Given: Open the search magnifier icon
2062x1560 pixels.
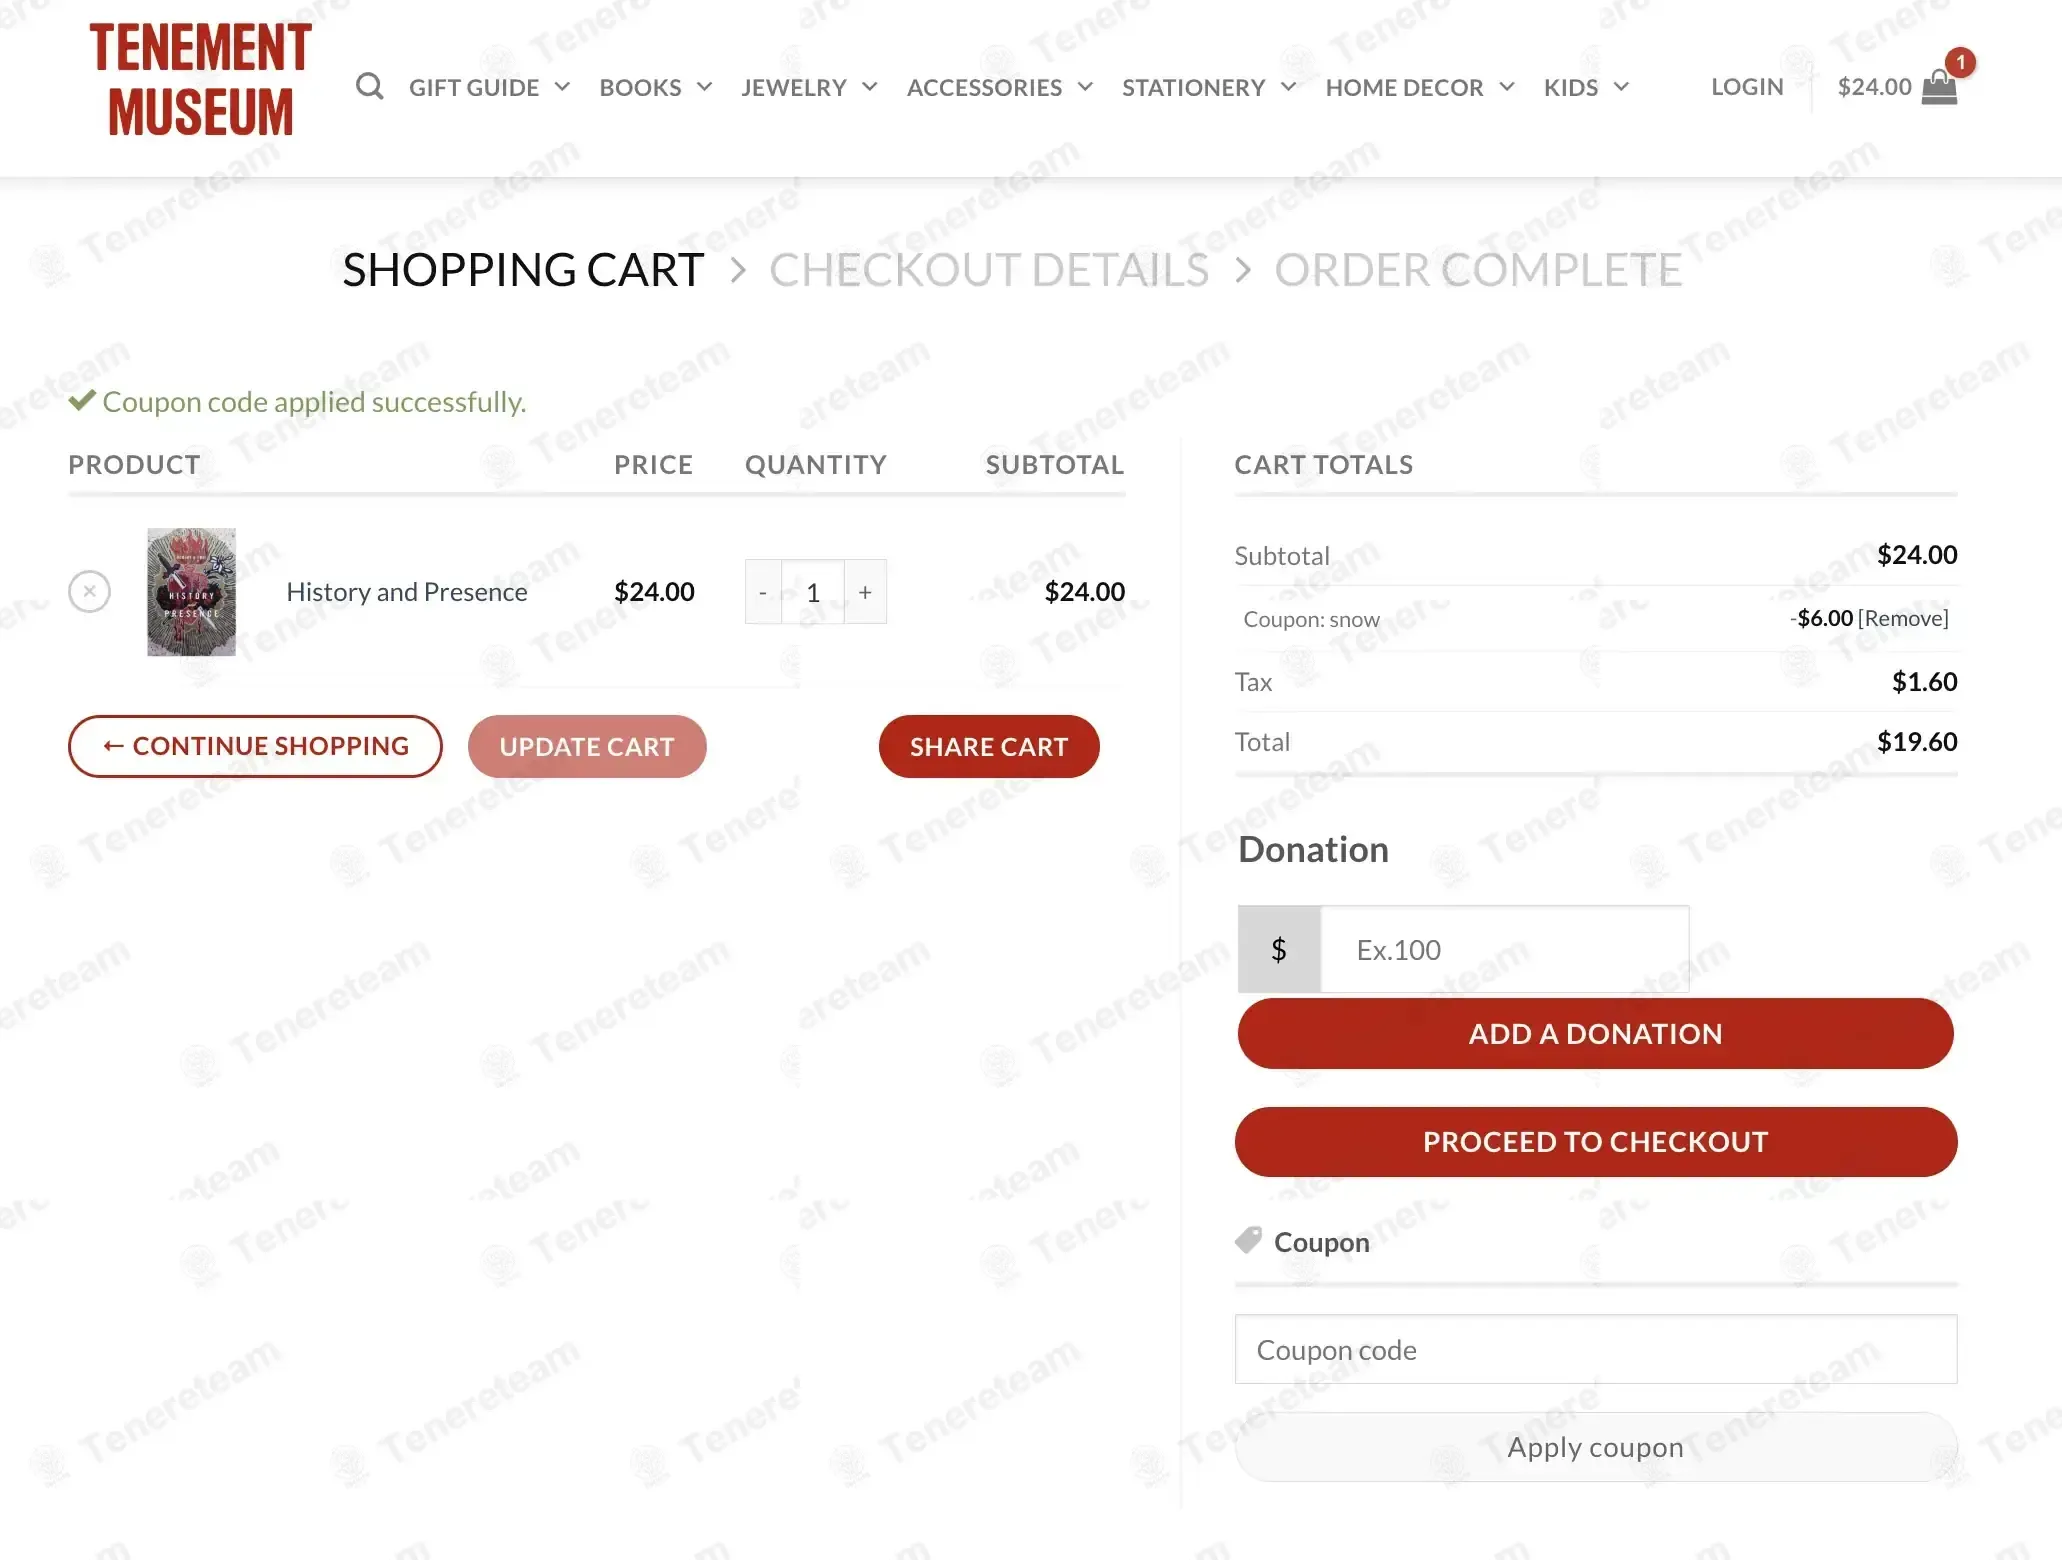Looking at the screenshot, I should (369, 87).
